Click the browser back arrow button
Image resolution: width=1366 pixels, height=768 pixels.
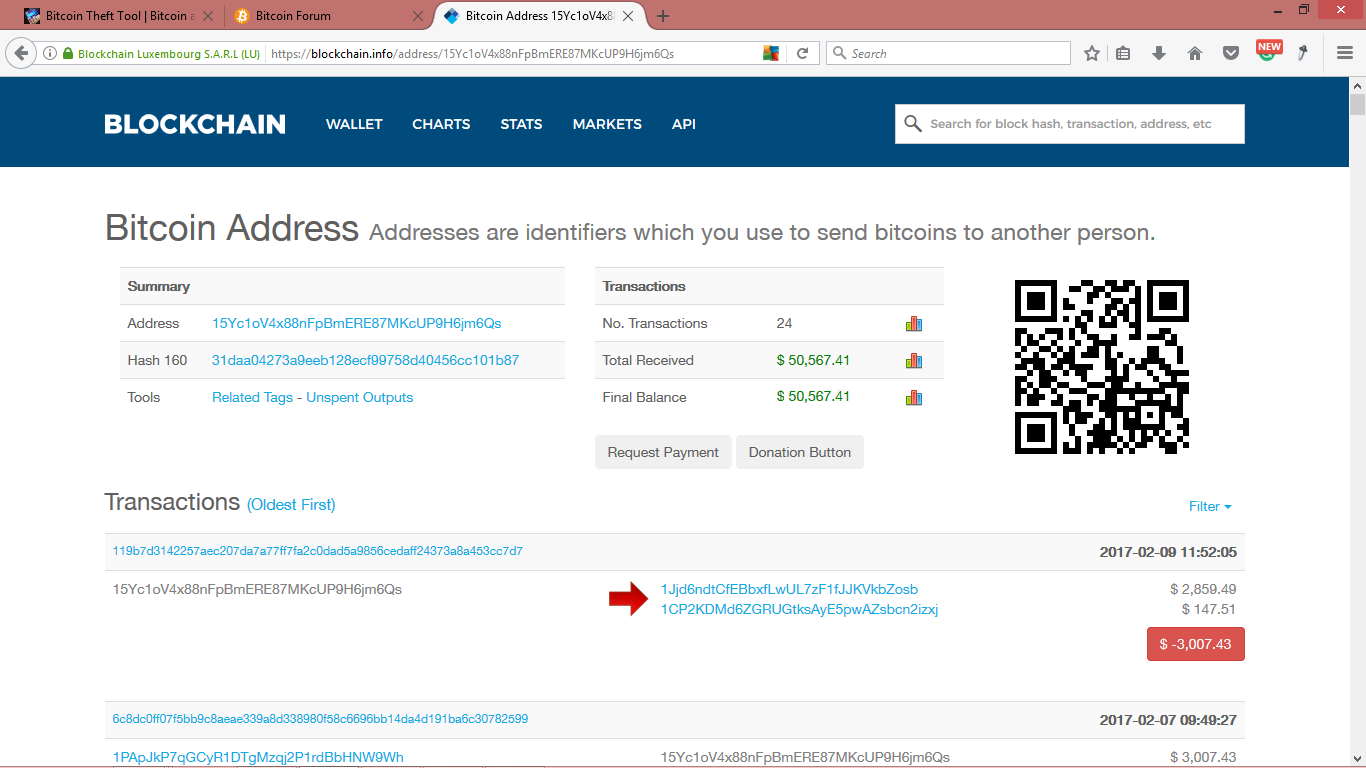[20, 53]
